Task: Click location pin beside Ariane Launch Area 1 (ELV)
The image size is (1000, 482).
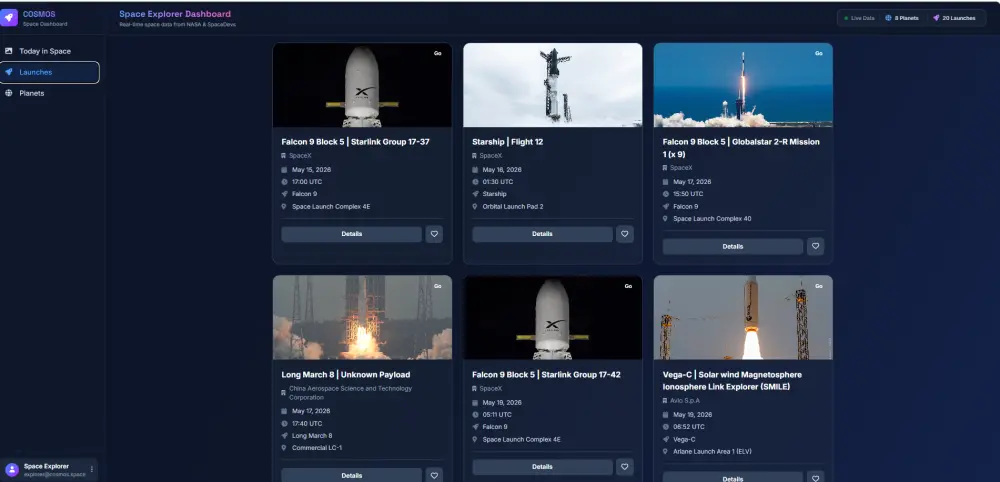Action: click(665, 451)
